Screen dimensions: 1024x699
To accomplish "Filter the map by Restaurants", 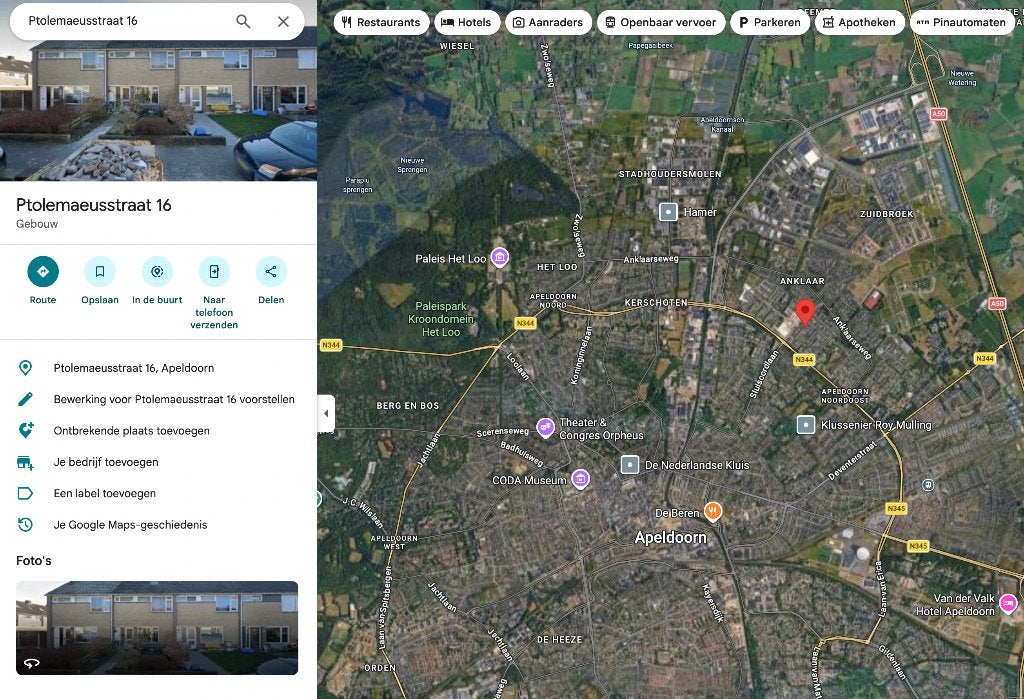I will point(381,22).
